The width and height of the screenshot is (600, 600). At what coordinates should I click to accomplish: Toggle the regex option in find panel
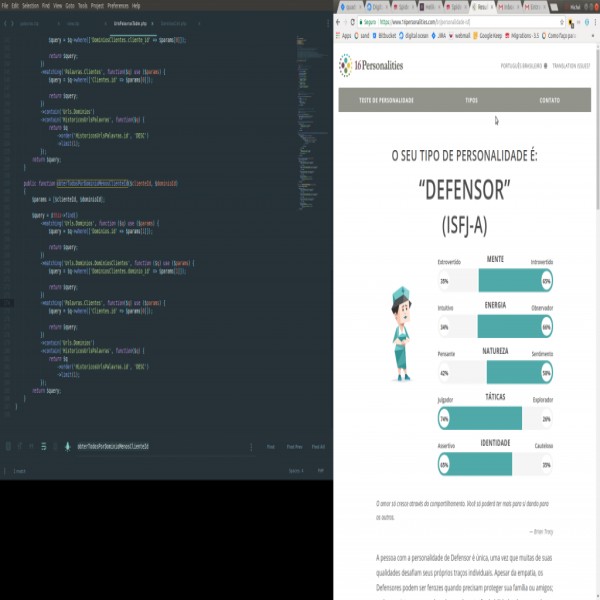[x=9, y=446]
